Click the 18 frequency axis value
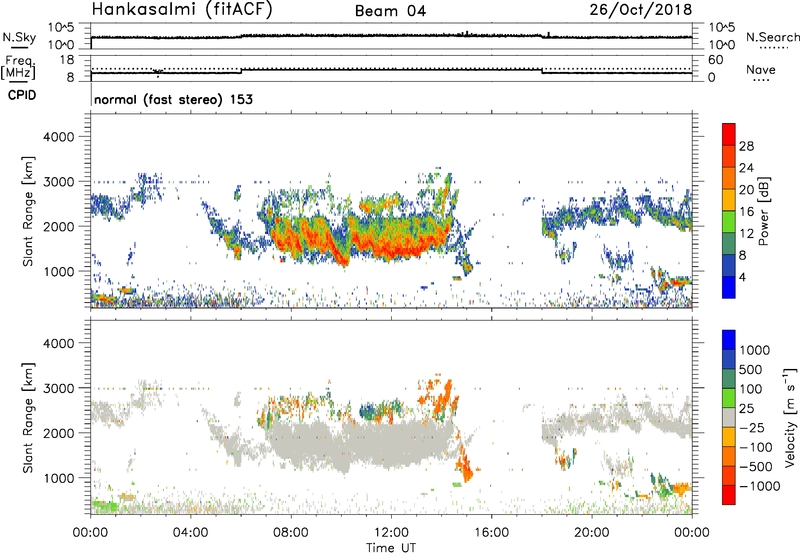This screenshot has height=554, width=800. tap(67, 60)
